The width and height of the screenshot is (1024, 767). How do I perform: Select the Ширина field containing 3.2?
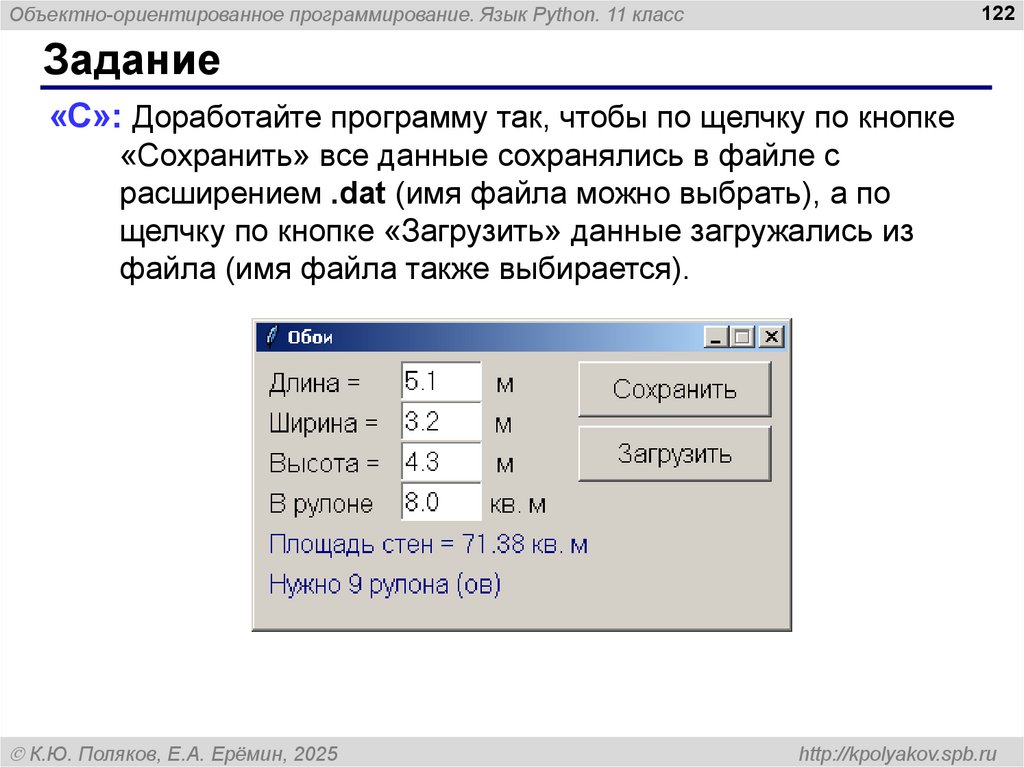(441, 422)
